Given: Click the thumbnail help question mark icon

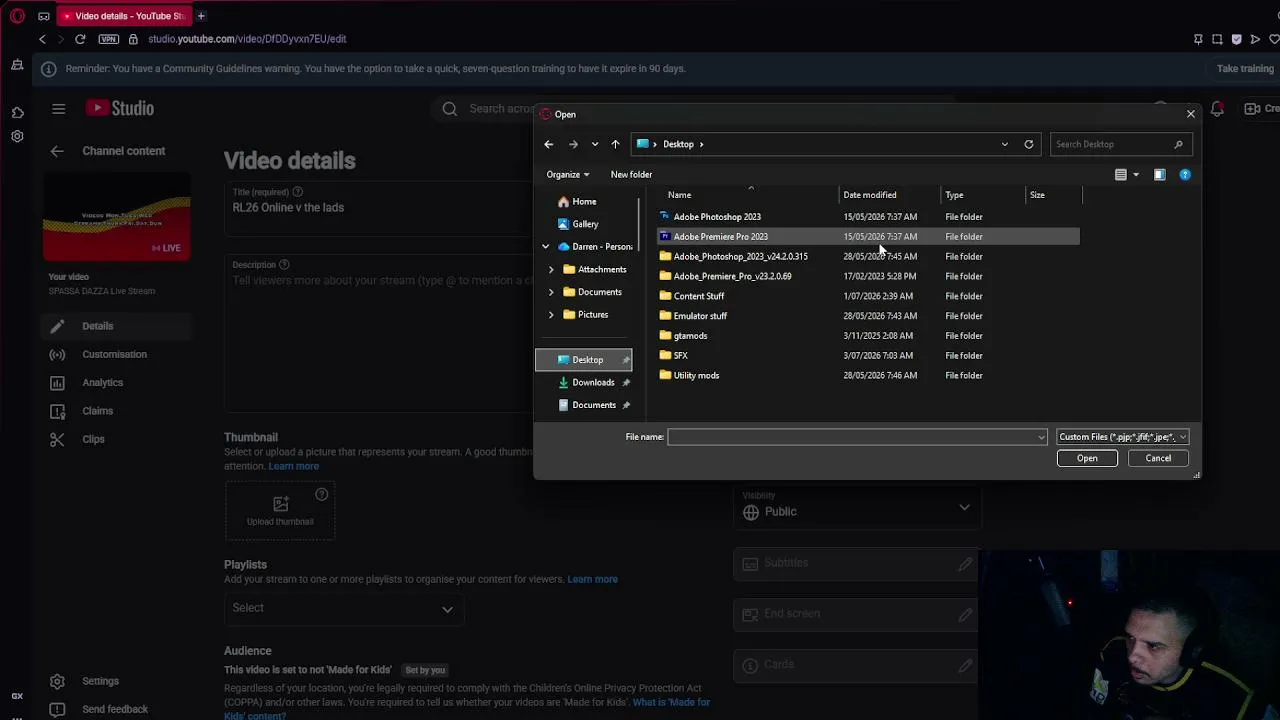Looking at the screenshot, I should [321, 494].
